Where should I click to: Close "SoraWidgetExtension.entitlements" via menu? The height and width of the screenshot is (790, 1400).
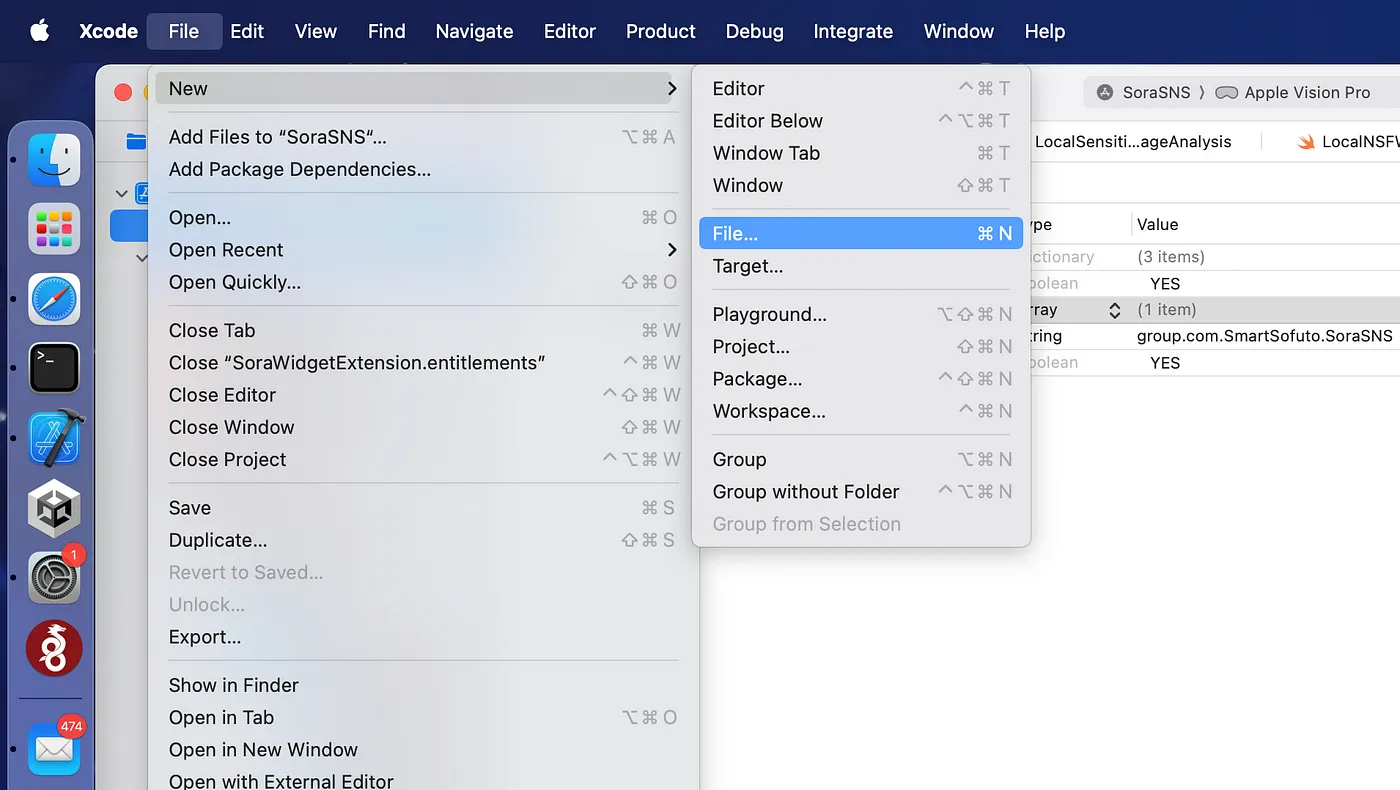(x=422, y=363)
